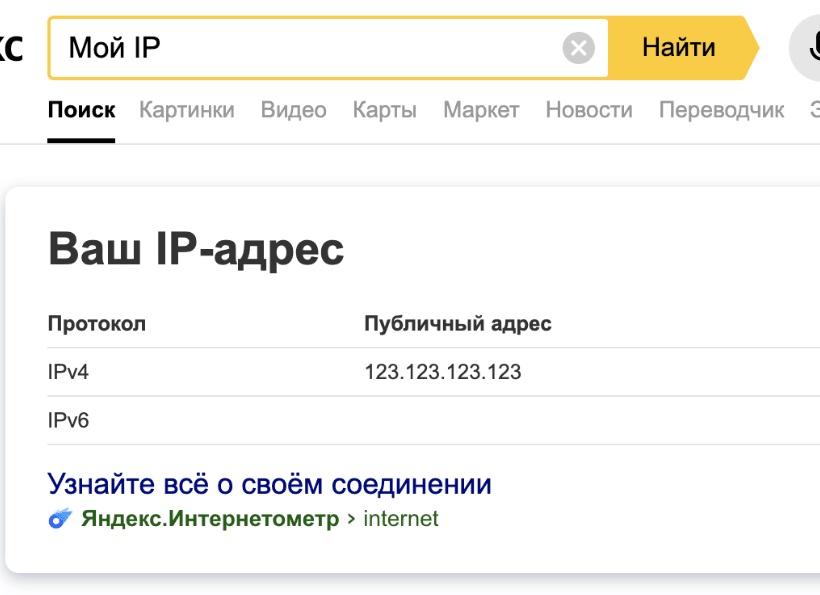Click the IPv4 protocol cell

pos(68,372)
